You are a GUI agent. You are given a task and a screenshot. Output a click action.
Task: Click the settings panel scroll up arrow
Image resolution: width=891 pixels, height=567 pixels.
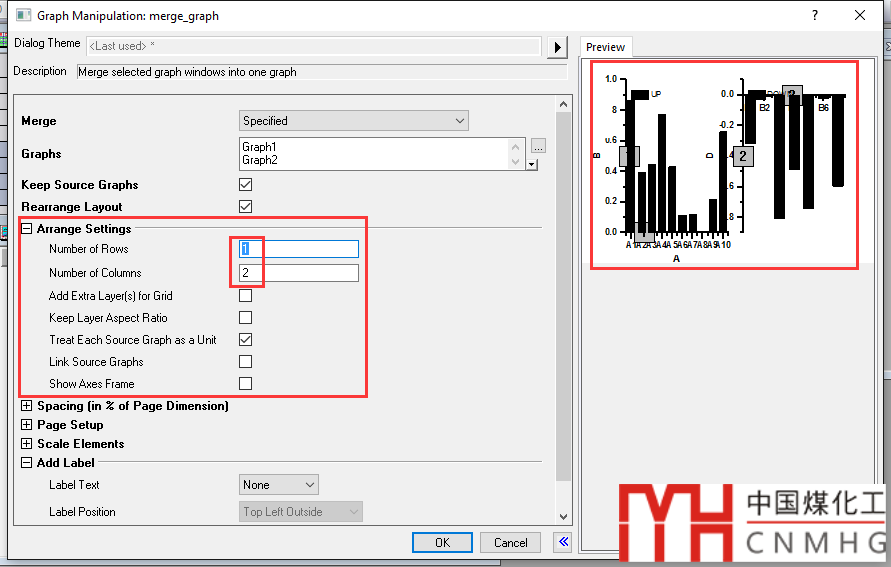point(563,104)
